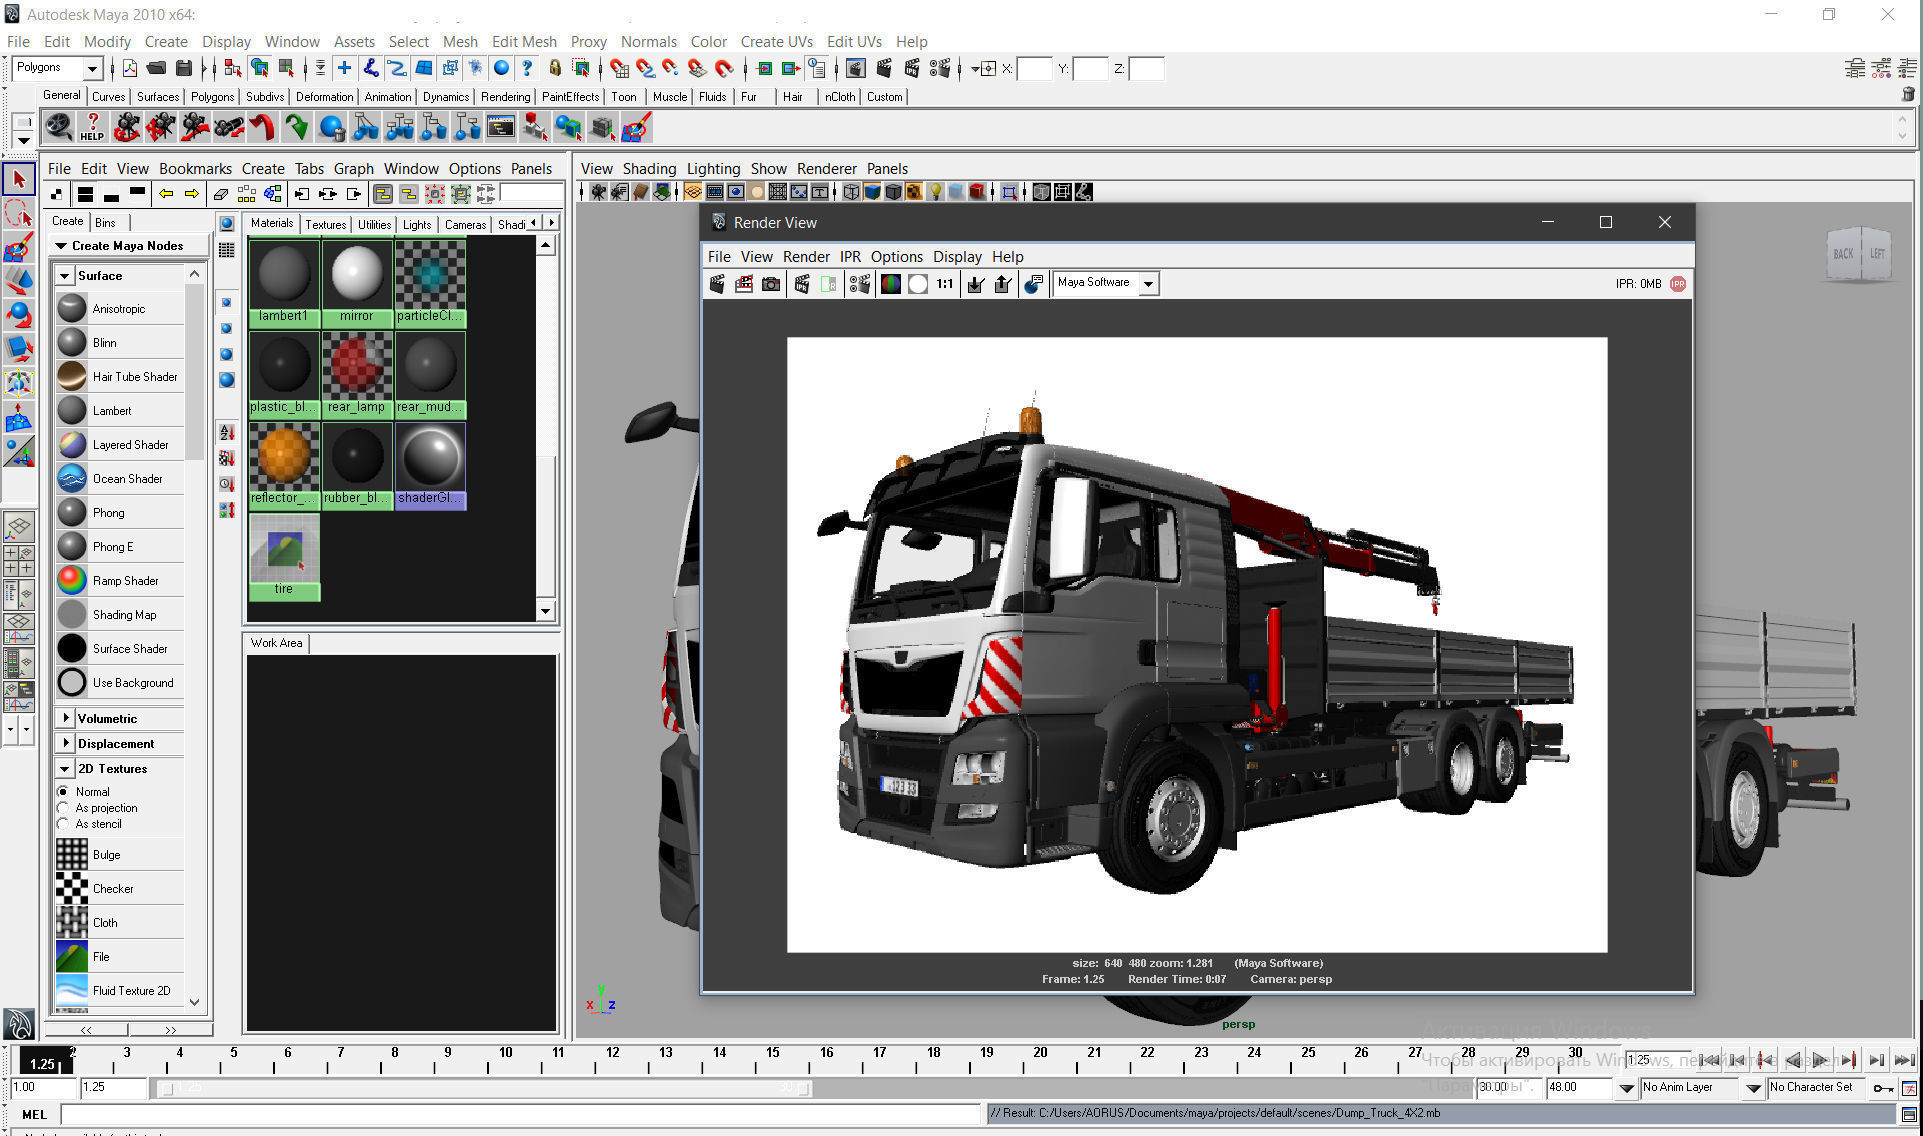Screen dimensions: 1923x1136
Task: Click the Play forwards button
Action: pyautogui.click(x=1821, y=1060)
